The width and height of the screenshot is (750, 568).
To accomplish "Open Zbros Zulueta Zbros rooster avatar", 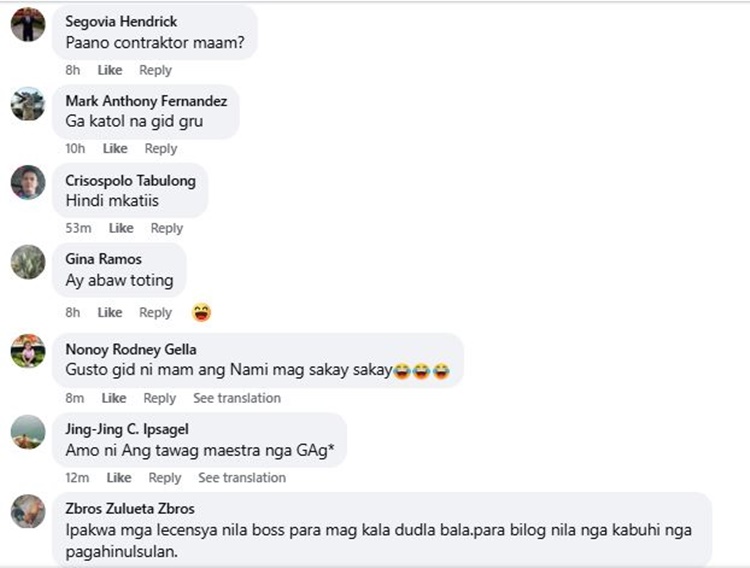I will click(28, 512).
